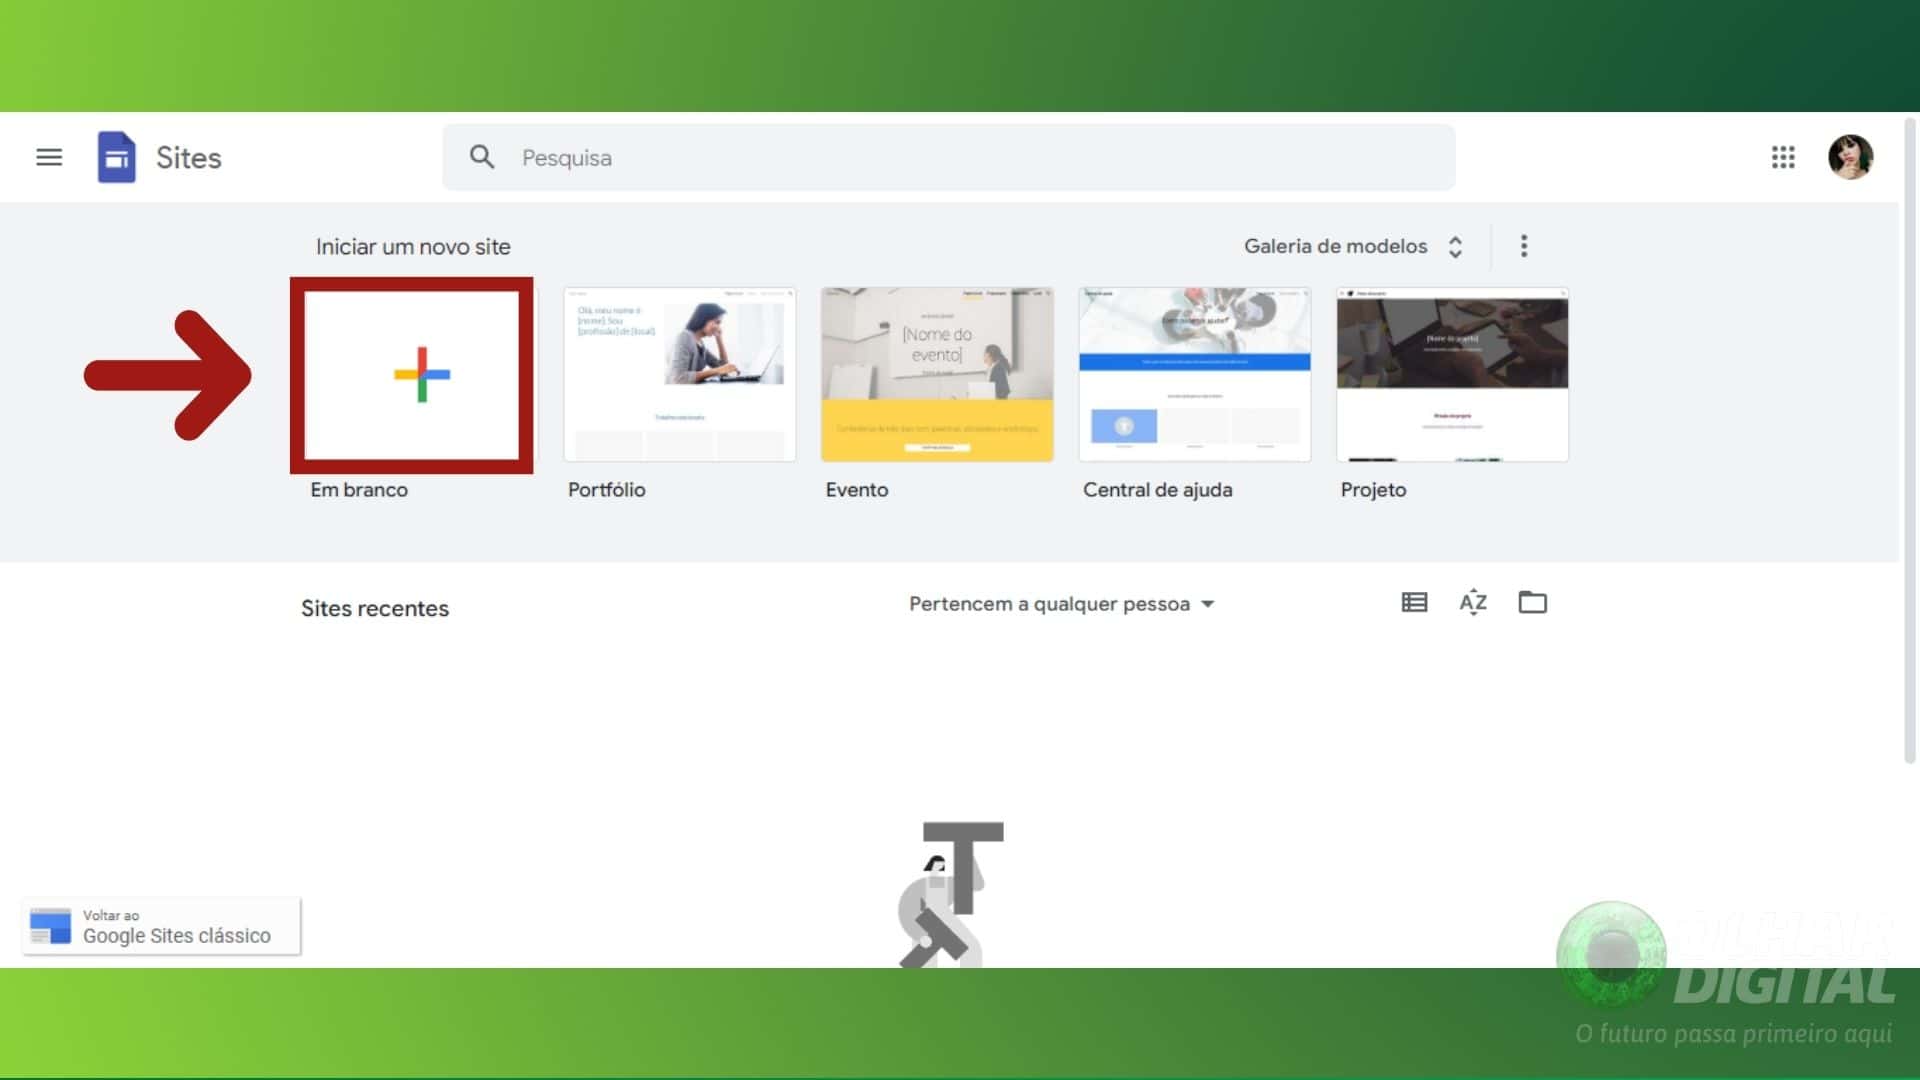Click the Sites title in the header
This screenshot has height=1080, width=1920.
click(x=186, y=157)
